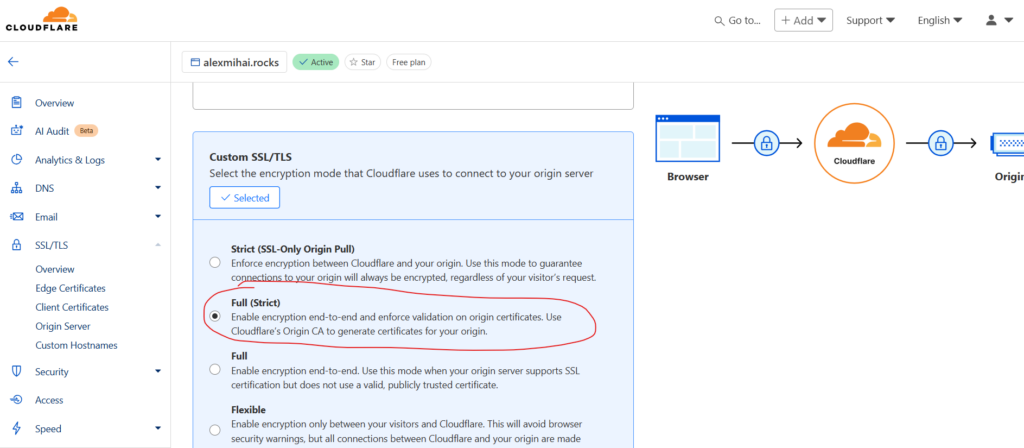Image resolution: width=1024 pixels, height=448 pixels.
Task: Open the English language dropdown
Action: pyautogui.click(x=940, y=20)
